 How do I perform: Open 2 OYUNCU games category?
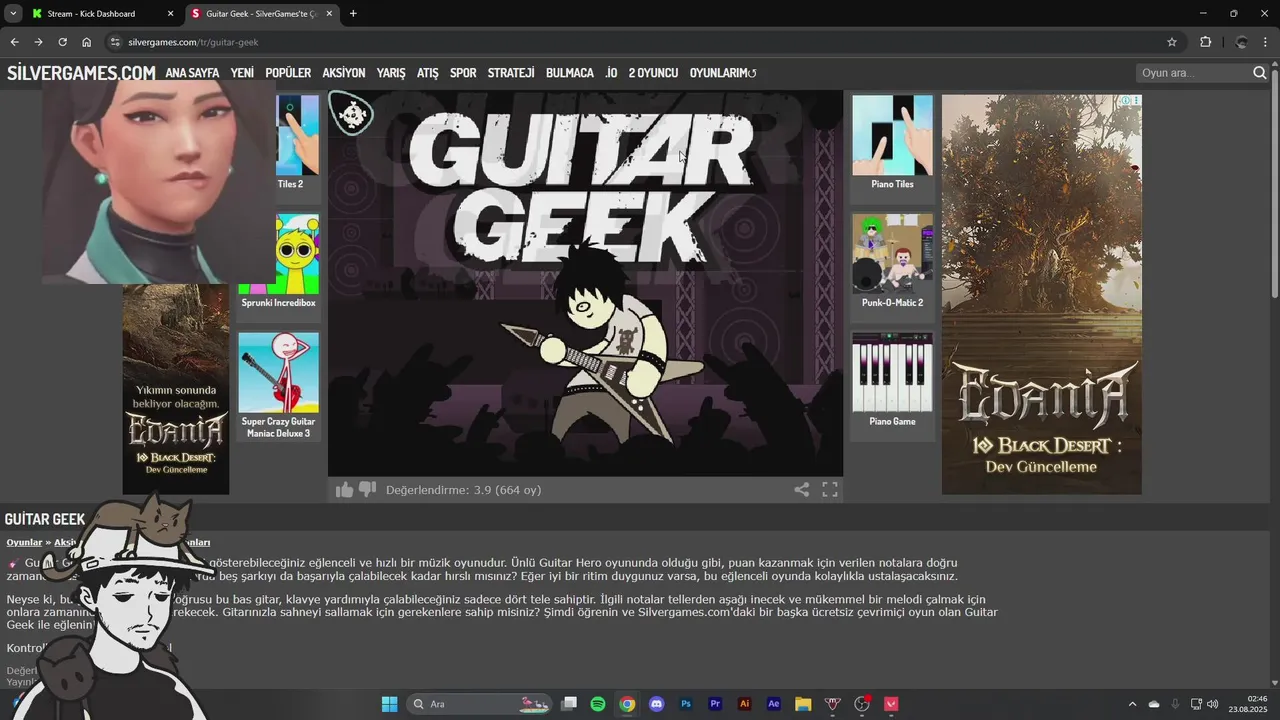(x=653, y=73)
